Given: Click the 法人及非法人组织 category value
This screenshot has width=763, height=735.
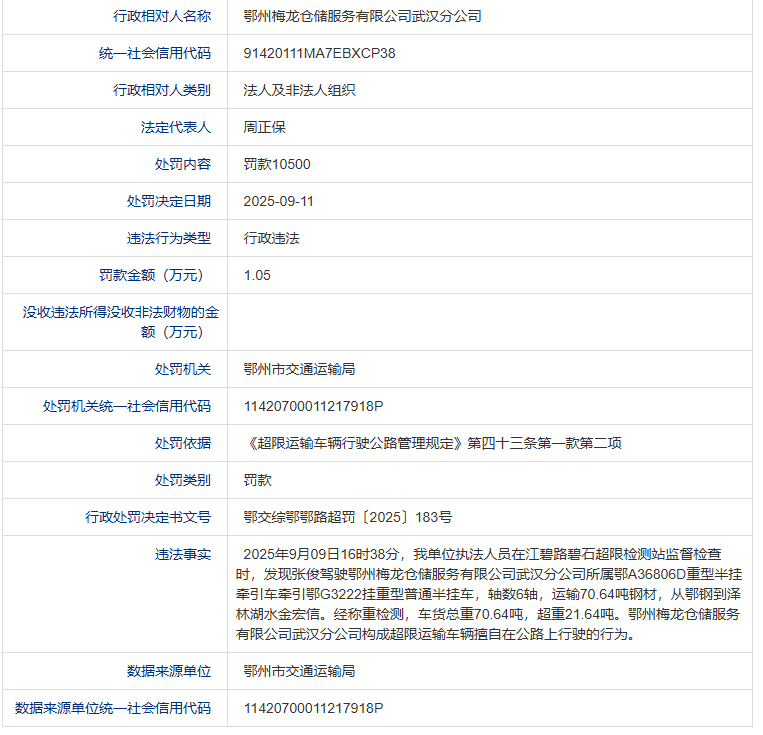Looking at the screenshot, I should [x=299, y=90].
